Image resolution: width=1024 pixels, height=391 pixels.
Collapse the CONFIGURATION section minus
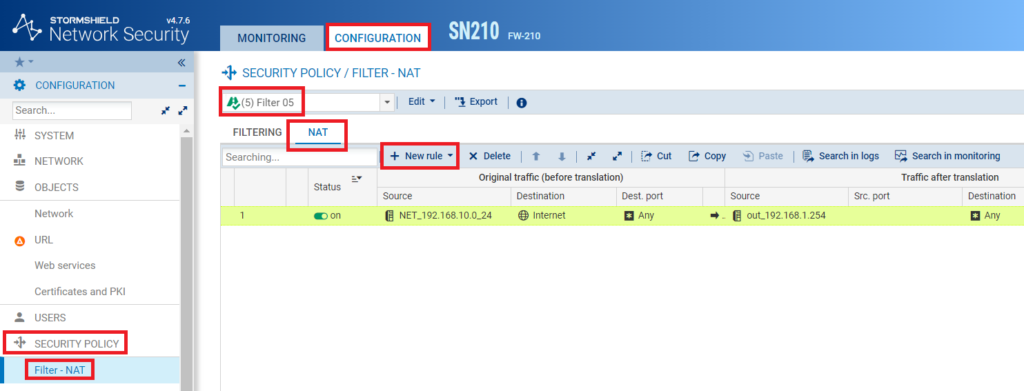click(182, 86)
